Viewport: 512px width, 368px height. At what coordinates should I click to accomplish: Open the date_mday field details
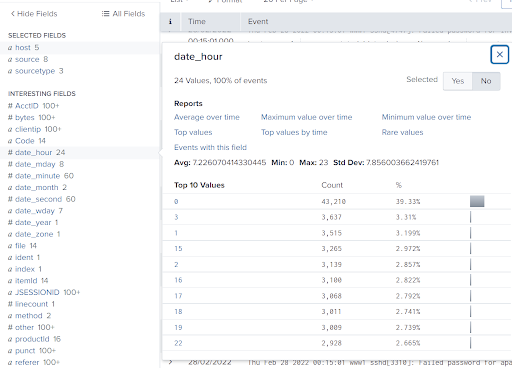(x=36, y=164)
